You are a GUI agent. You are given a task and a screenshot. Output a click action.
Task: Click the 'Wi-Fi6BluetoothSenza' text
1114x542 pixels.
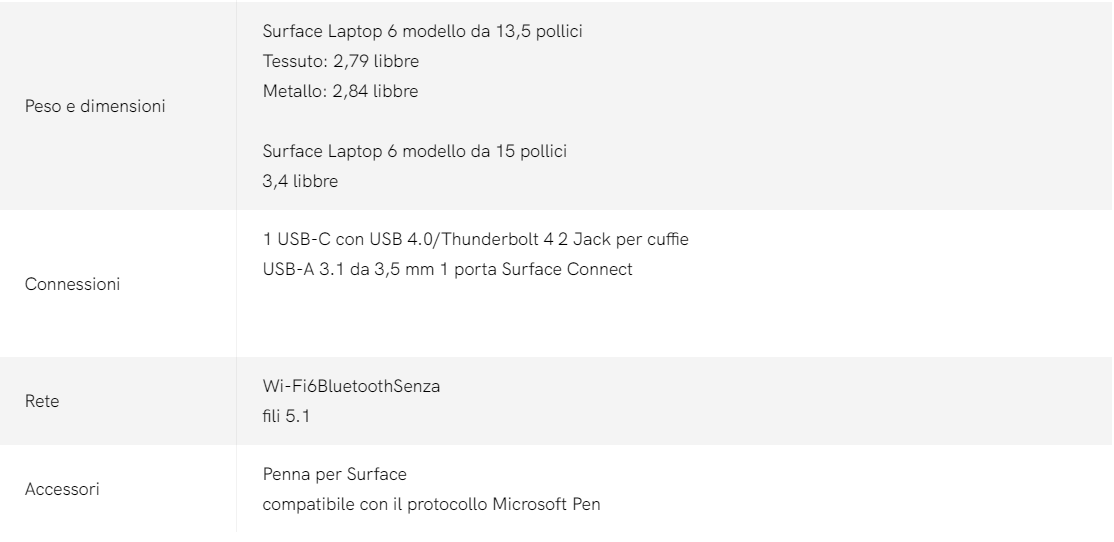(352, 386)
